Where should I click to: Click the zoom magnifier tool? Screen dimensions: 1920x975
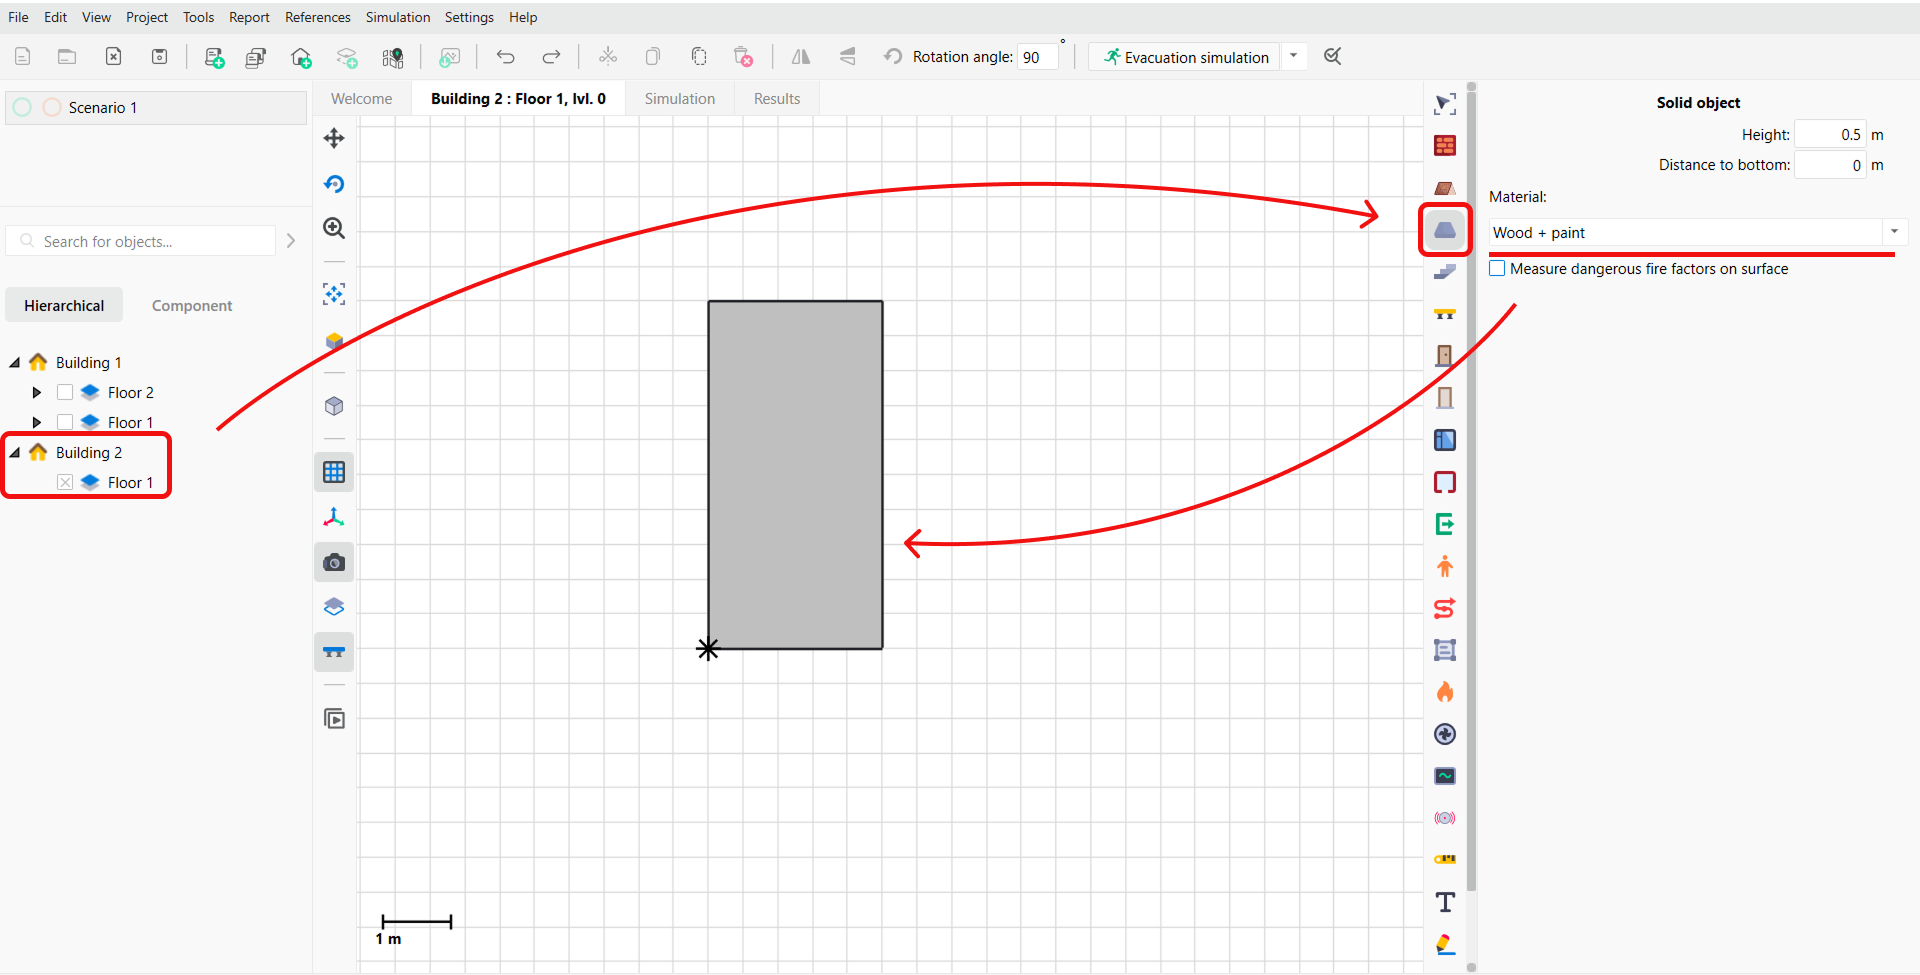(x=334, y=228)
